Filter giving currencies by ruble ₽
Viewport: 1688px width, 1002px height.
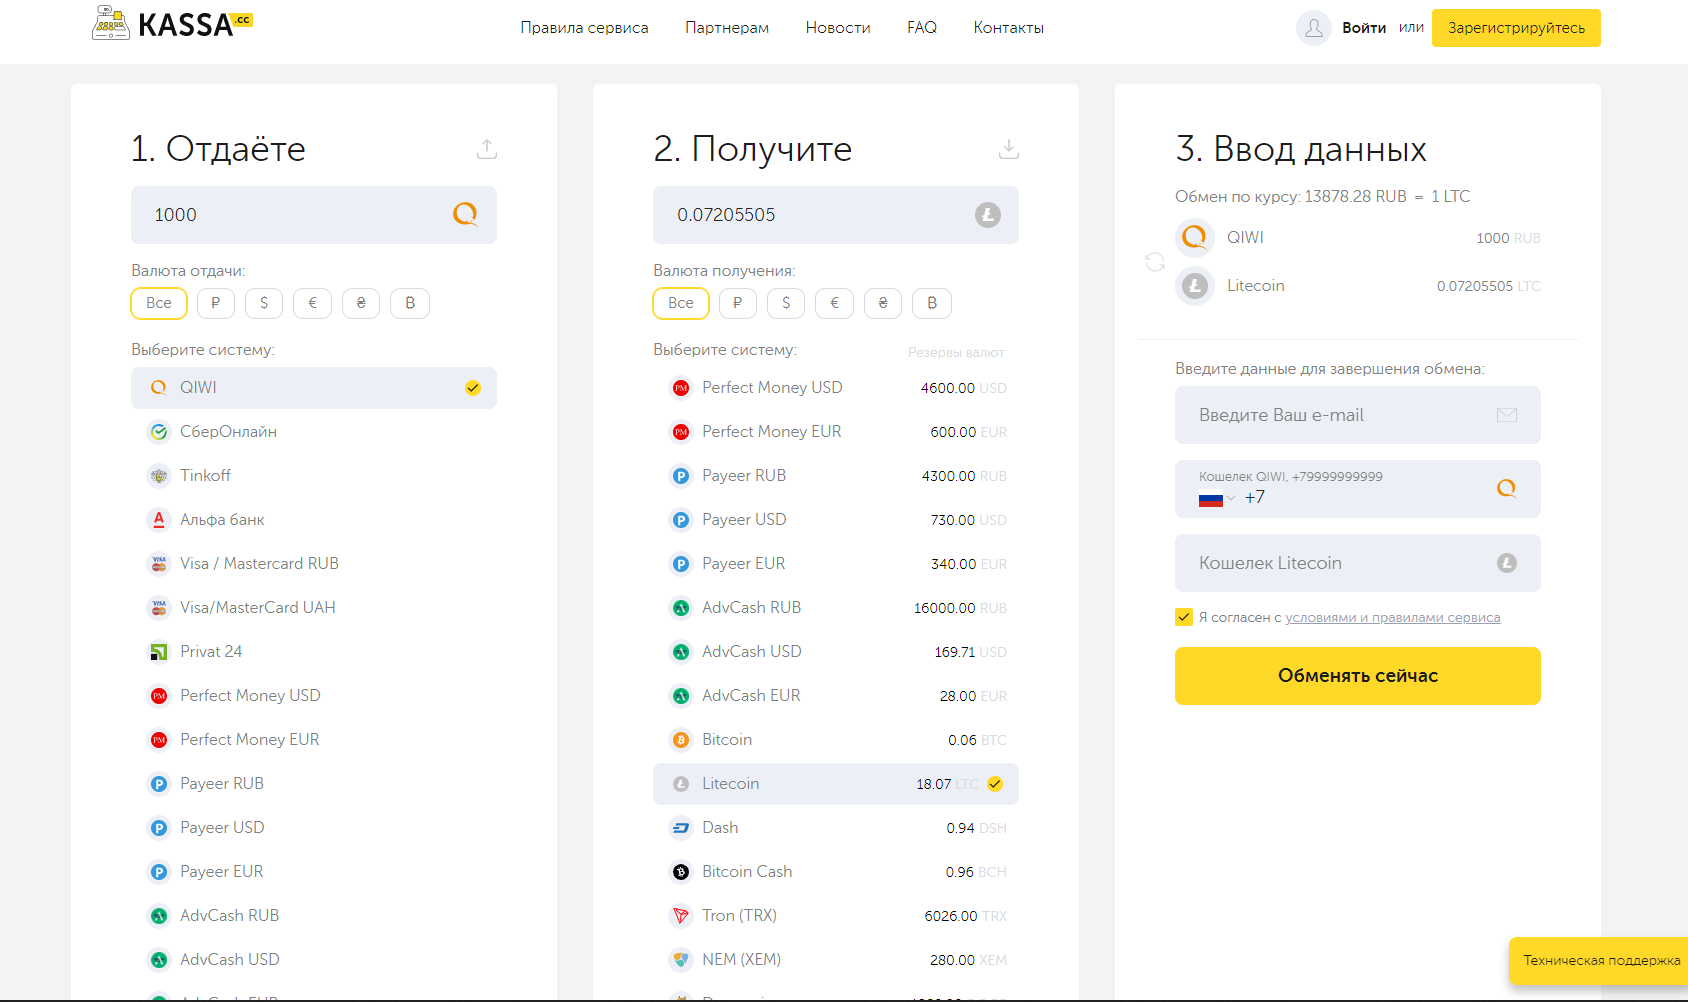(x=216, y=303)
